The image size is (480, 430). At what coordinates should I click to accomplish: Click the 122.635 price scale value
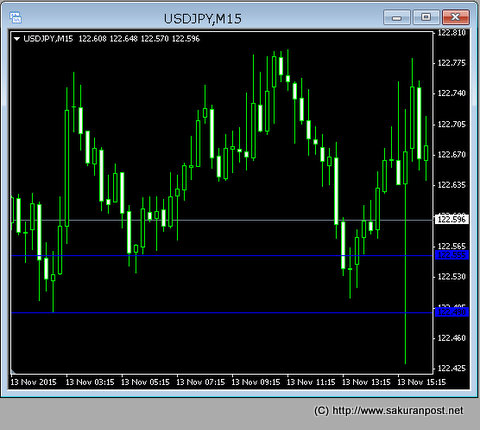tap(451, 185)
